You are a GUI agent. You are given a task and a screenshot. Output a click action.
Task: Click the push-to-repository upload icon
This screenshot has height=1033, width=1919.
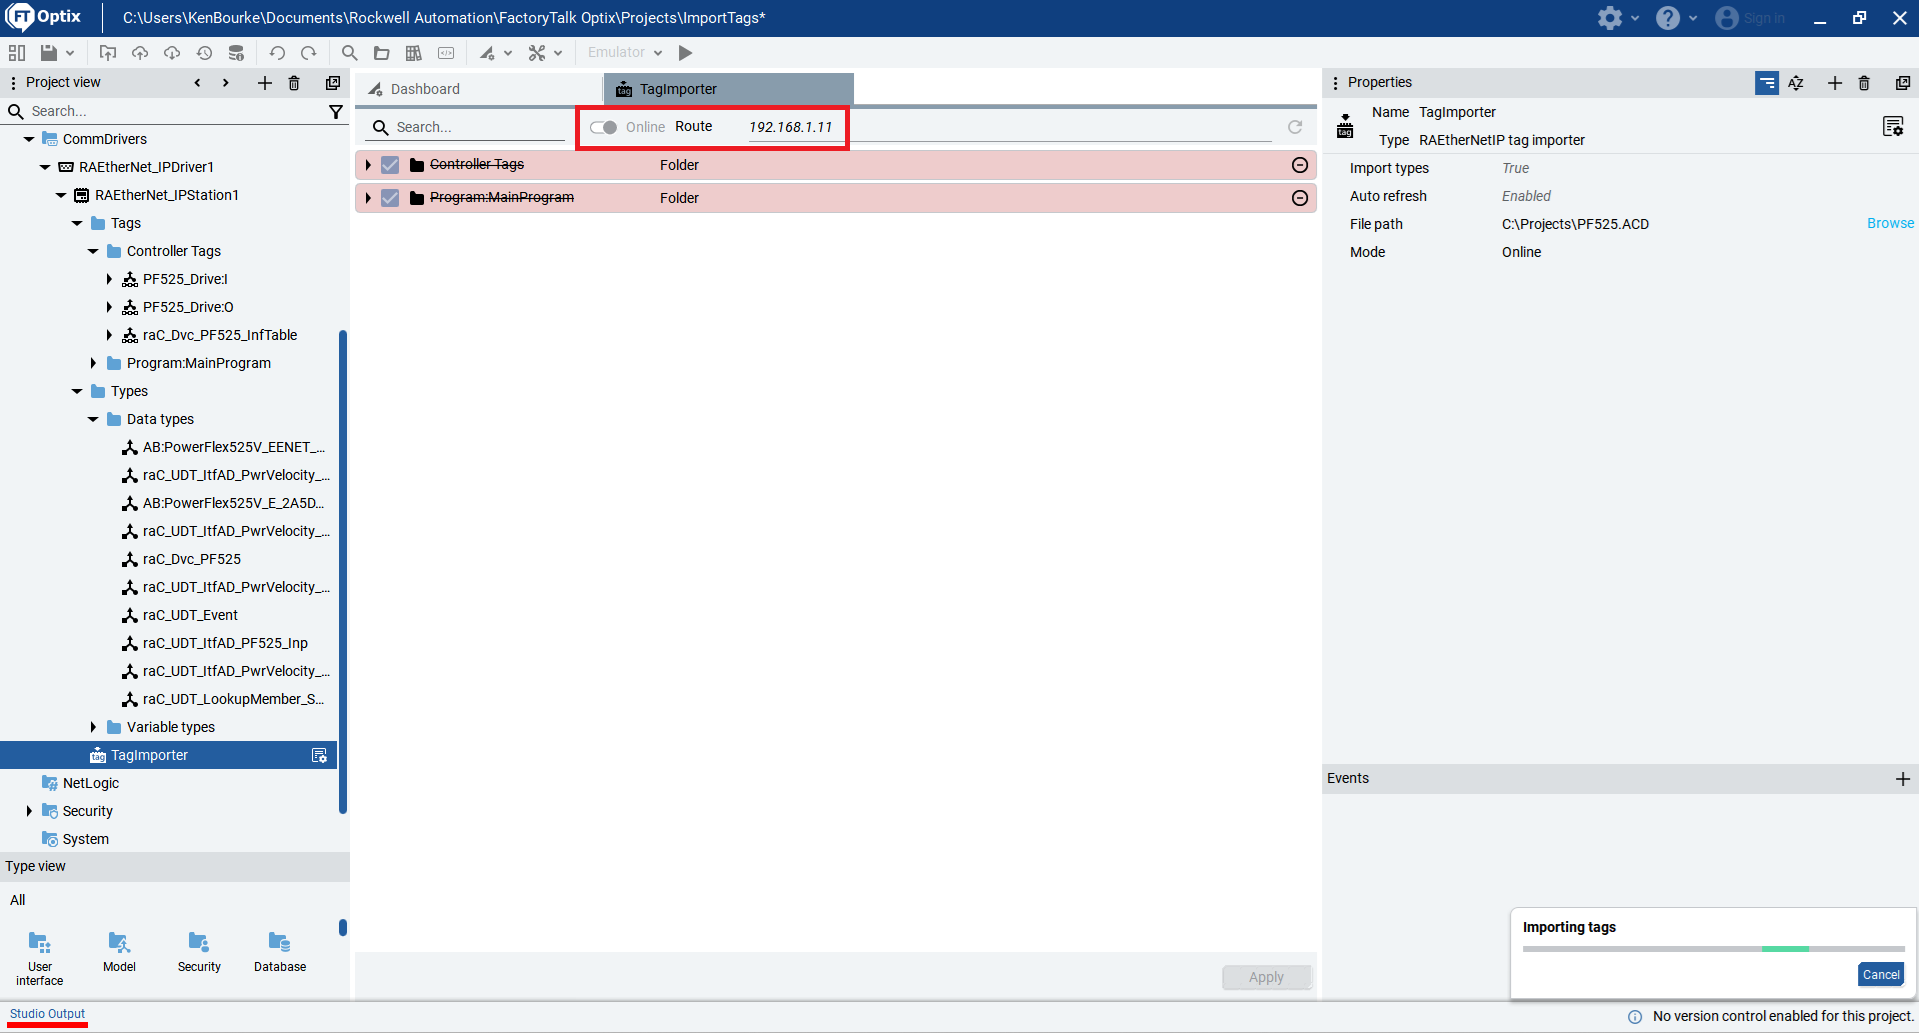pos(108,53)
